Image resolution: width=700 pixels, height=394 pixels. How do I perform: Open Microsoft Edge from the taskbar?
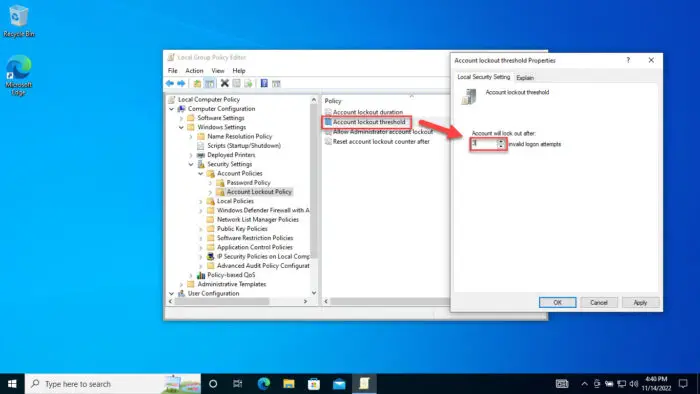coord(264,384)
